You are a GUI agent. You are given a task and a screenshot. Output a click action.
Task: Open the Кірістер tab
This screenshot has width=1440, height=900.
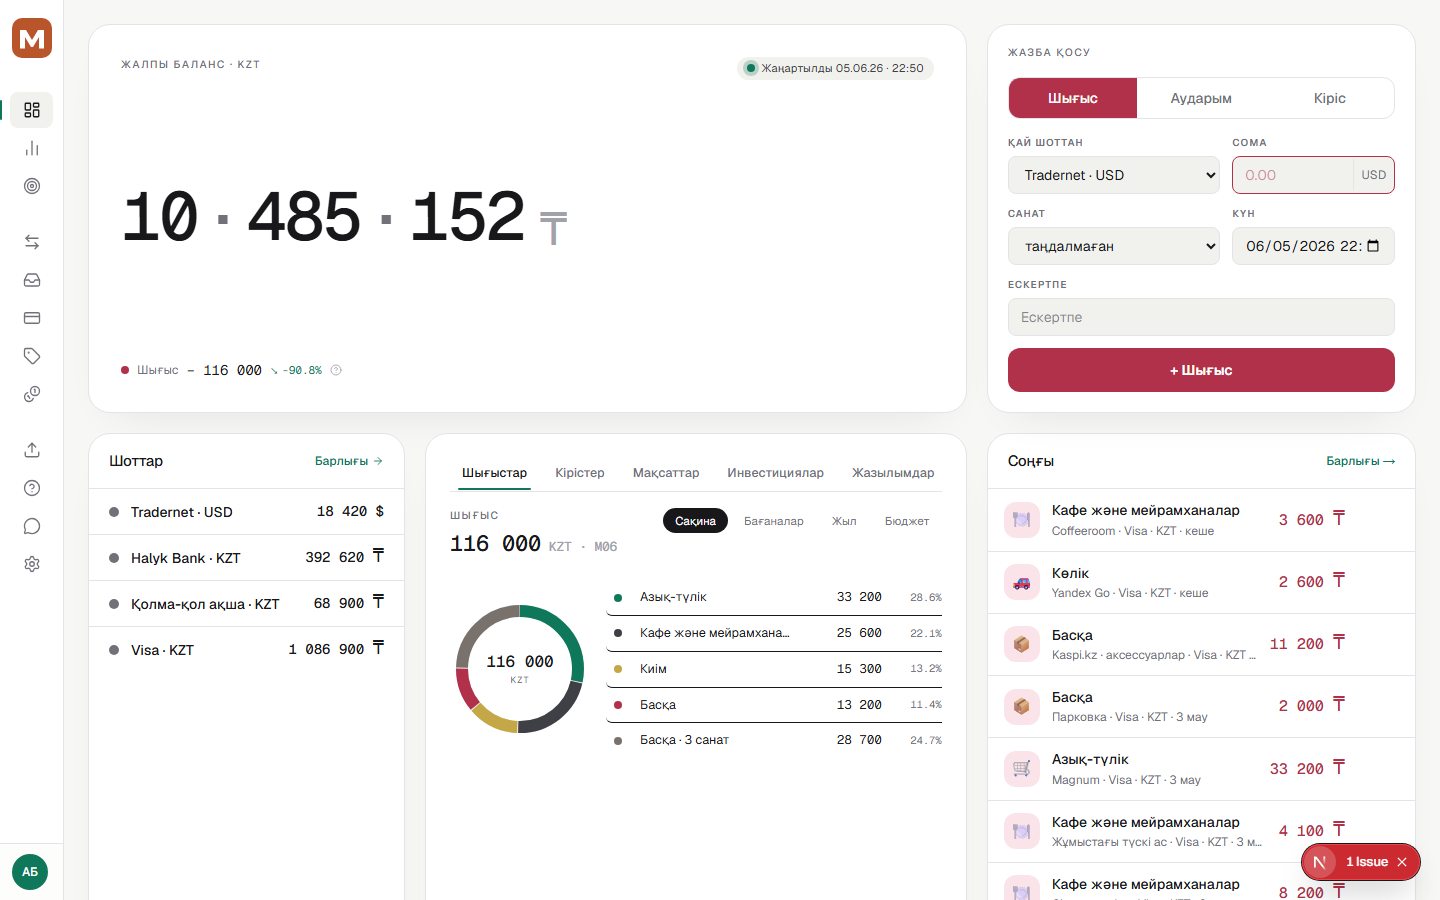coord(580,473)
